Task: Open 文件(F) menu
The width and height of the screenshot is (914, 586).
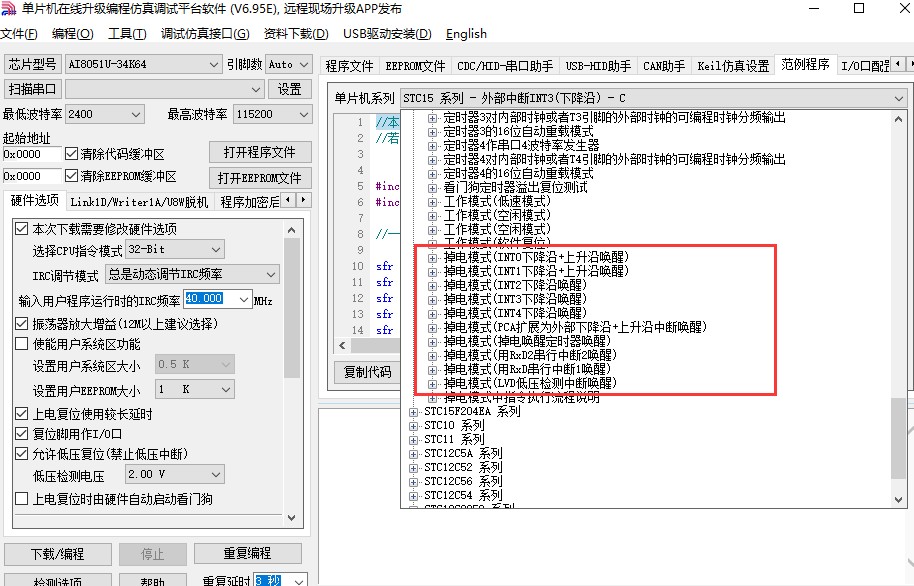Action: [19, 34]
